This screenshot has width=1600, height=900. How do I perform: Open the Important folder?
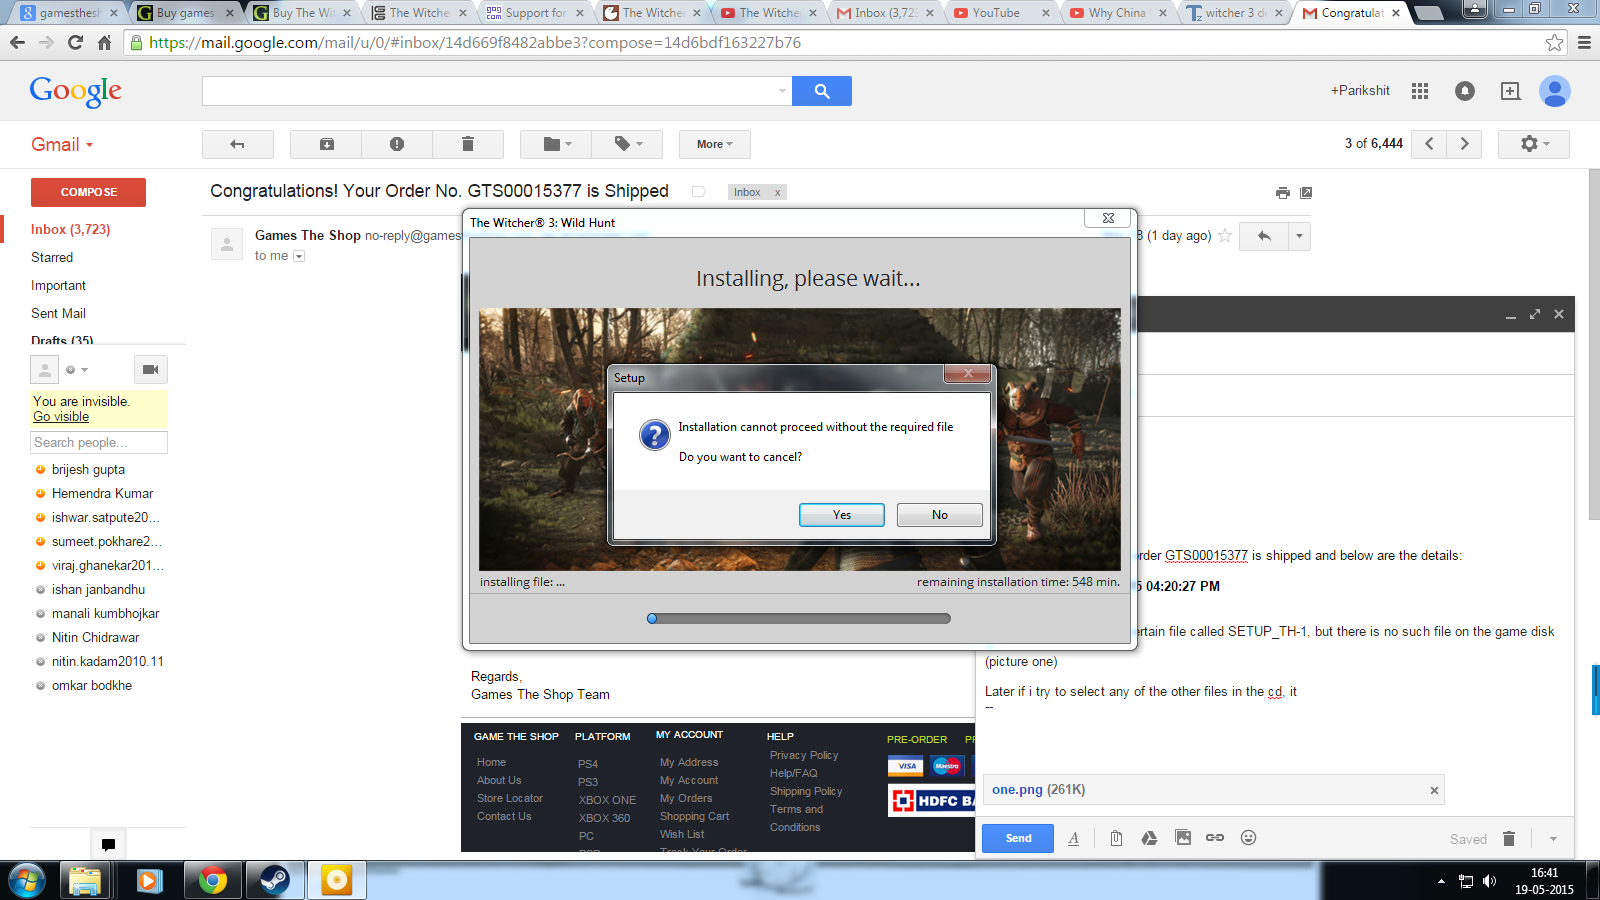pos(58,285)
